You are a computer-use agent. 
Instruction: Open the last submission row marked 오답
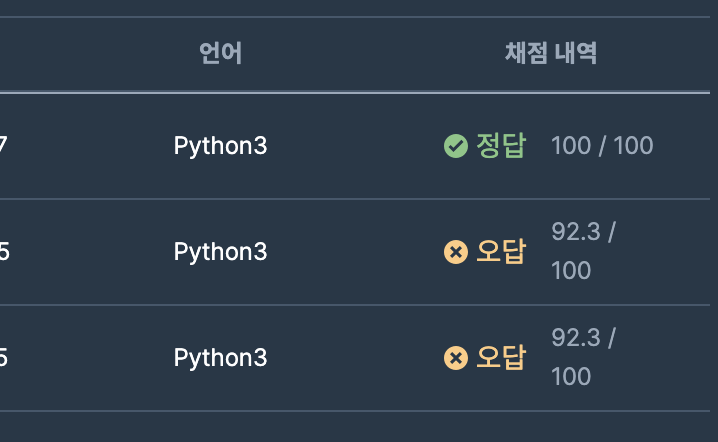click(x=355, y=358)
